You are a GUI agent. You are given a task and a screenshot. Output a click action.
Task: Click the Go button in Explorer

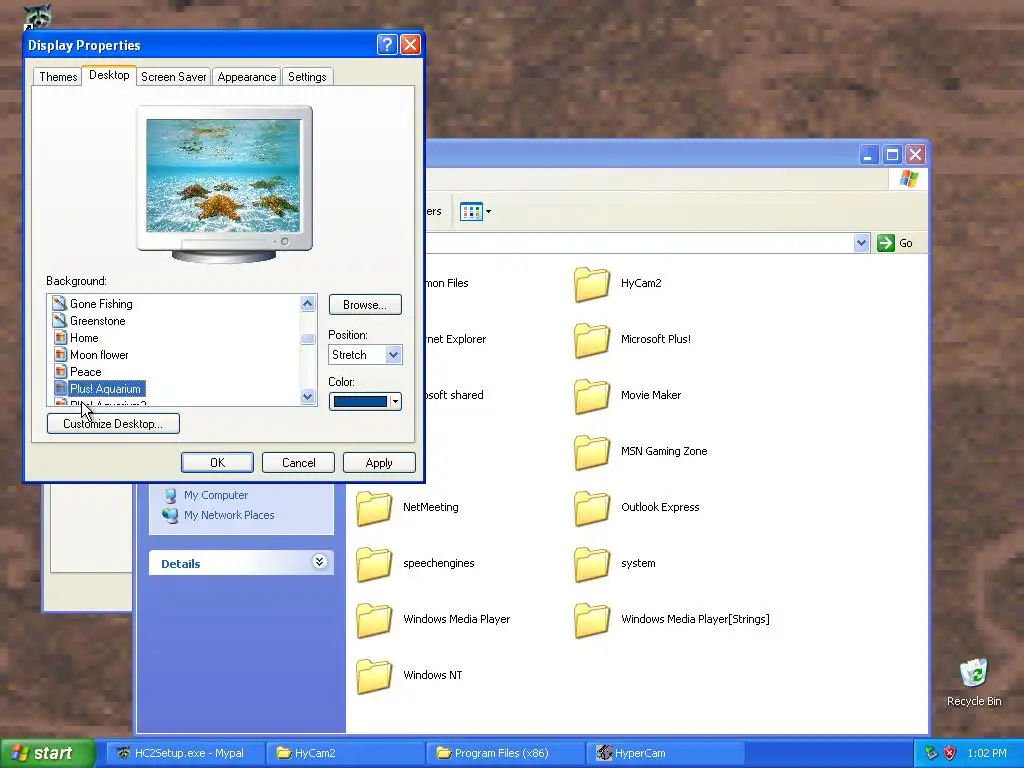[x=895, y=243]
